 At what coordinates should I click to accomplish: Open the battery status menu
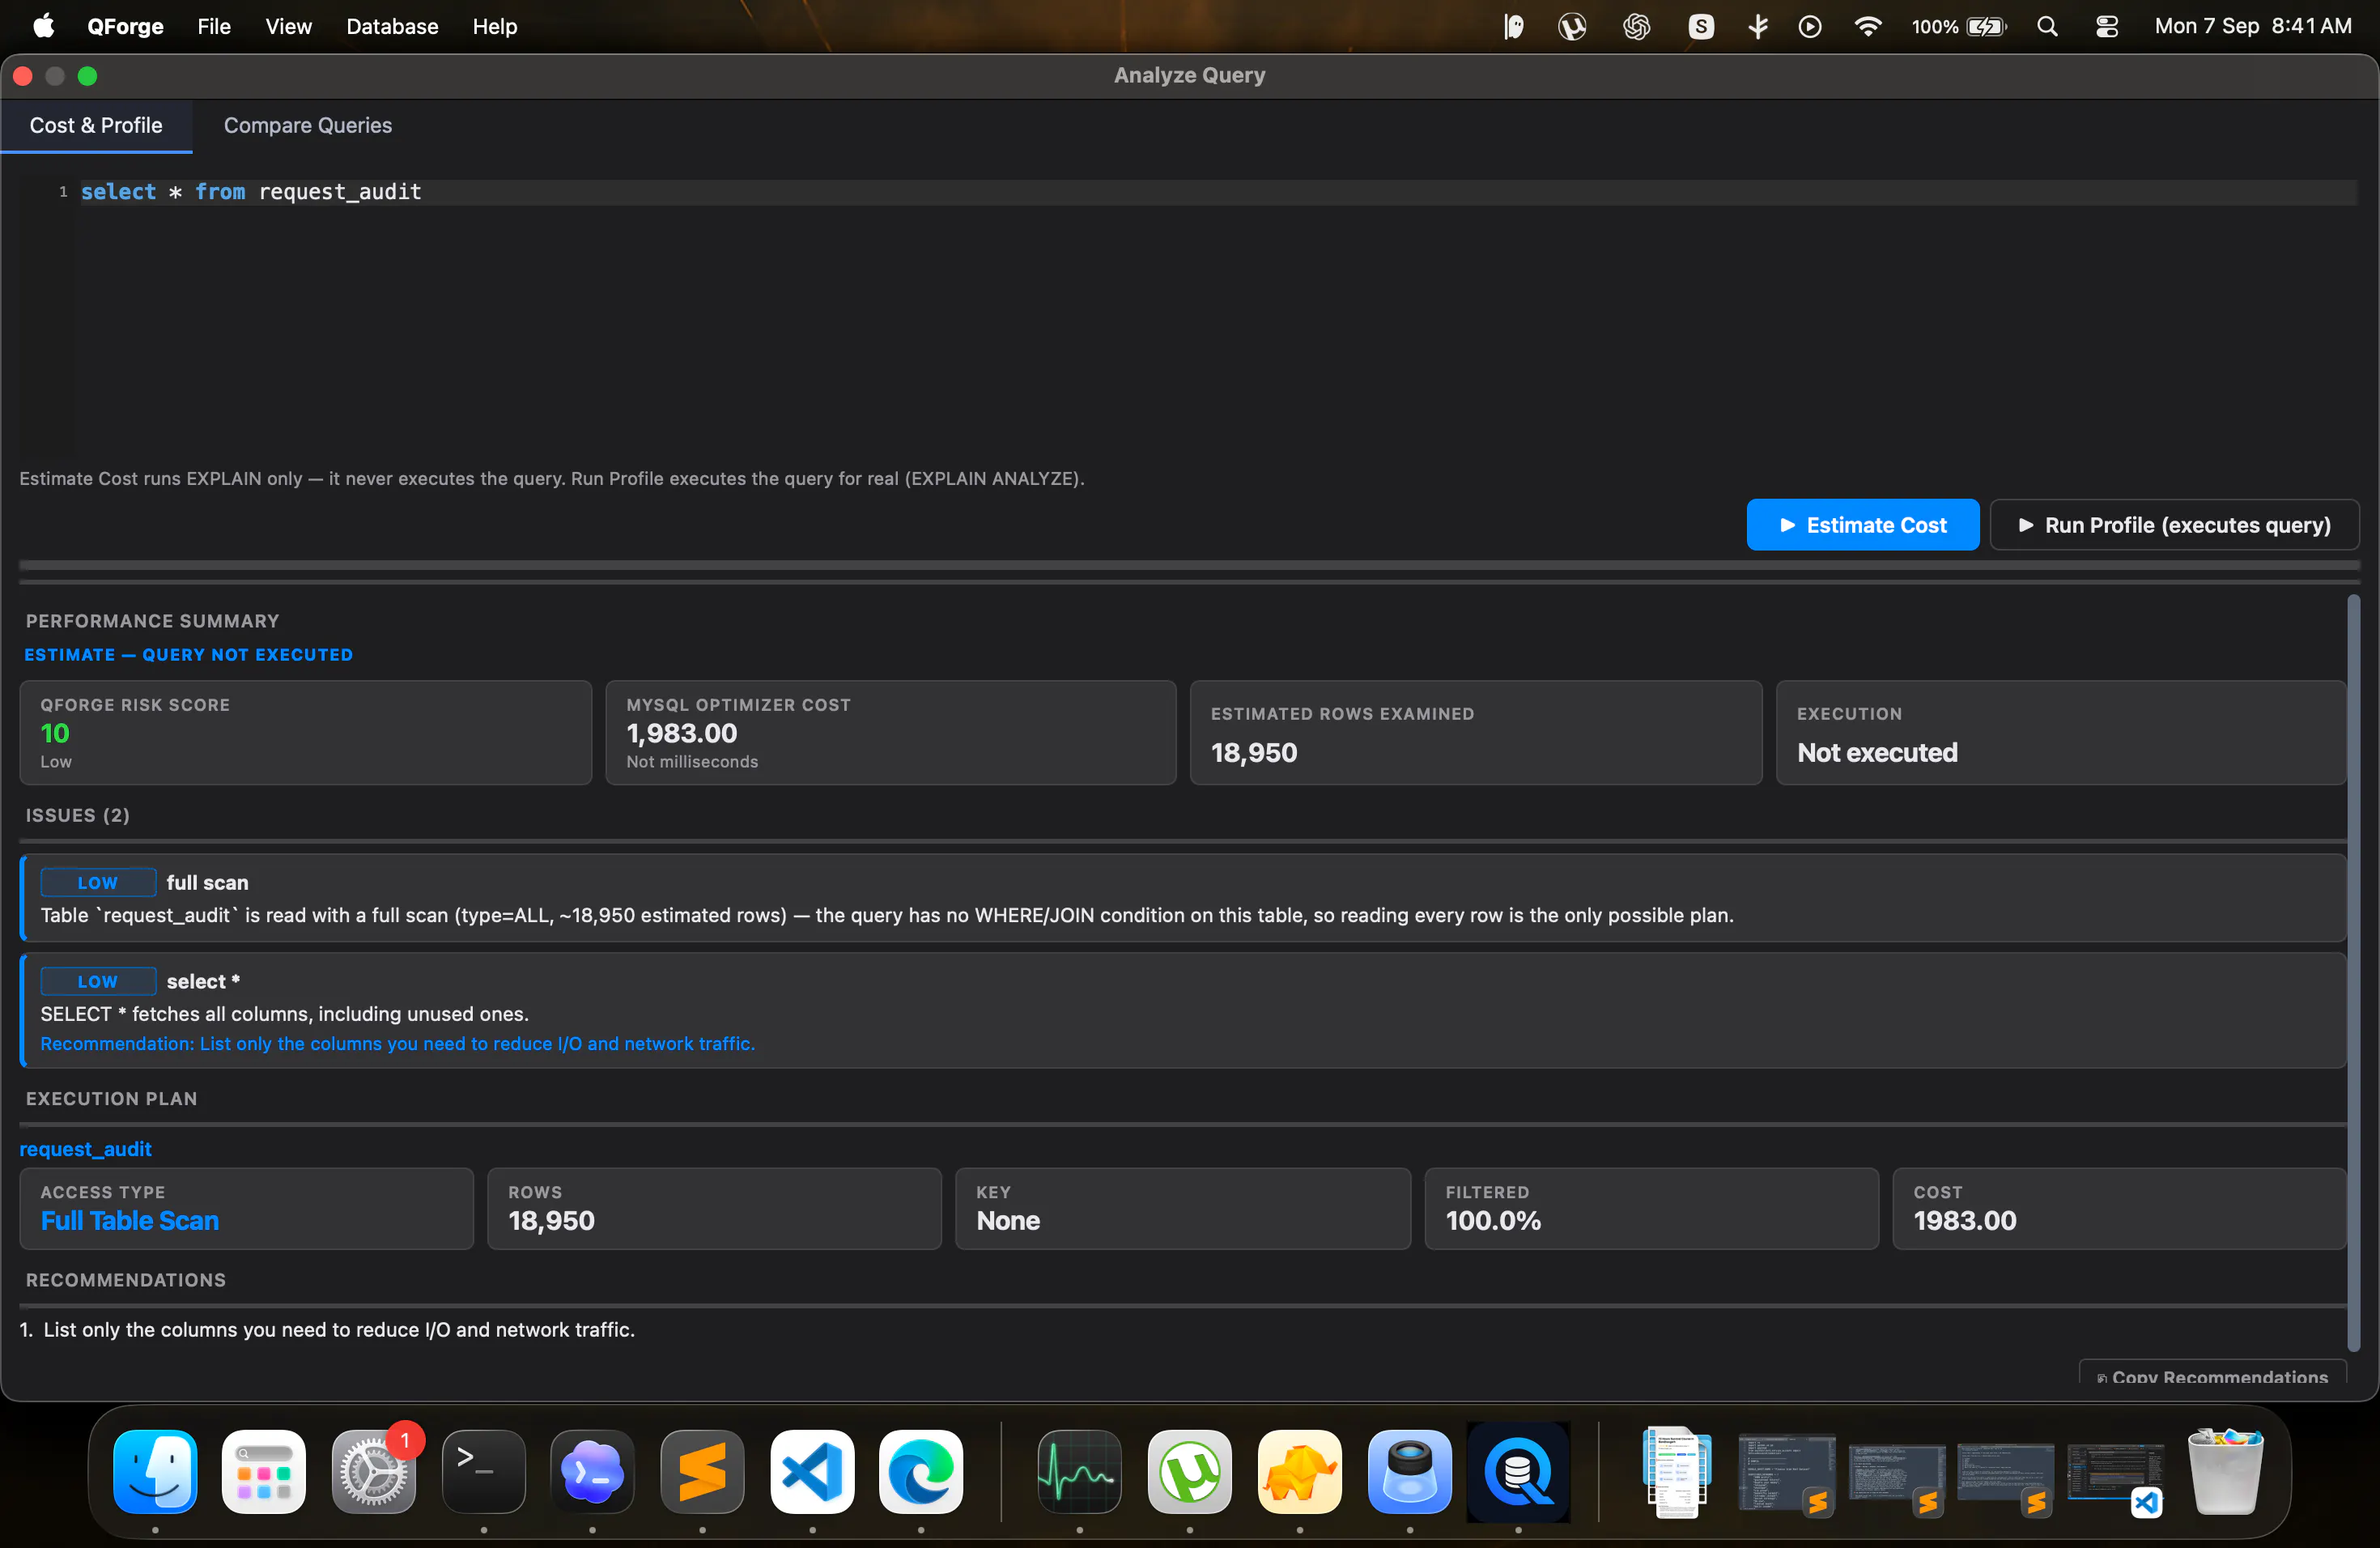[x=1958, y=26]
